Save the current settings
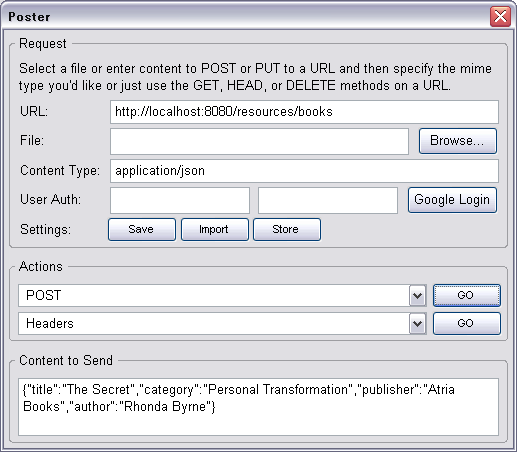This screenshot has width=517, height=452. (x=142, y=229)
